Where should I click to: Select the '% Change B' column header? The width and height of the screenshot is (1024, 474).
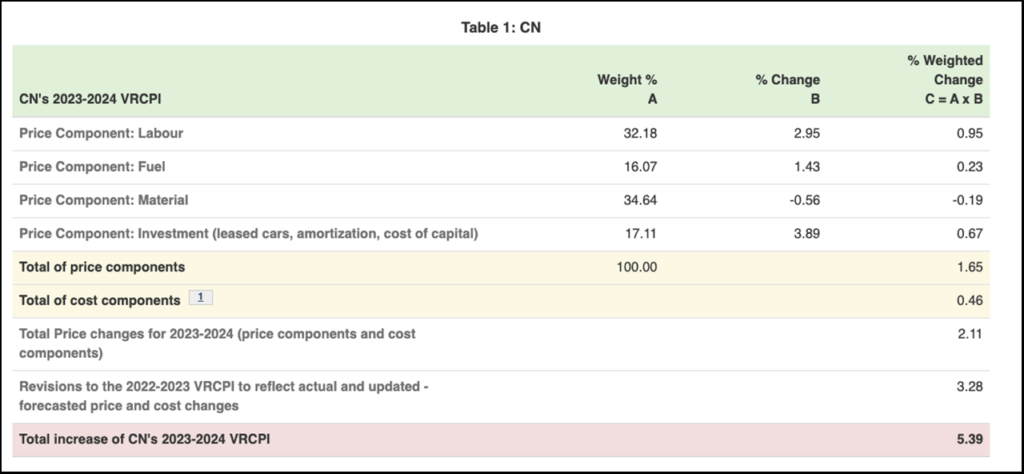pyautogui.click(x=788, y=89)
